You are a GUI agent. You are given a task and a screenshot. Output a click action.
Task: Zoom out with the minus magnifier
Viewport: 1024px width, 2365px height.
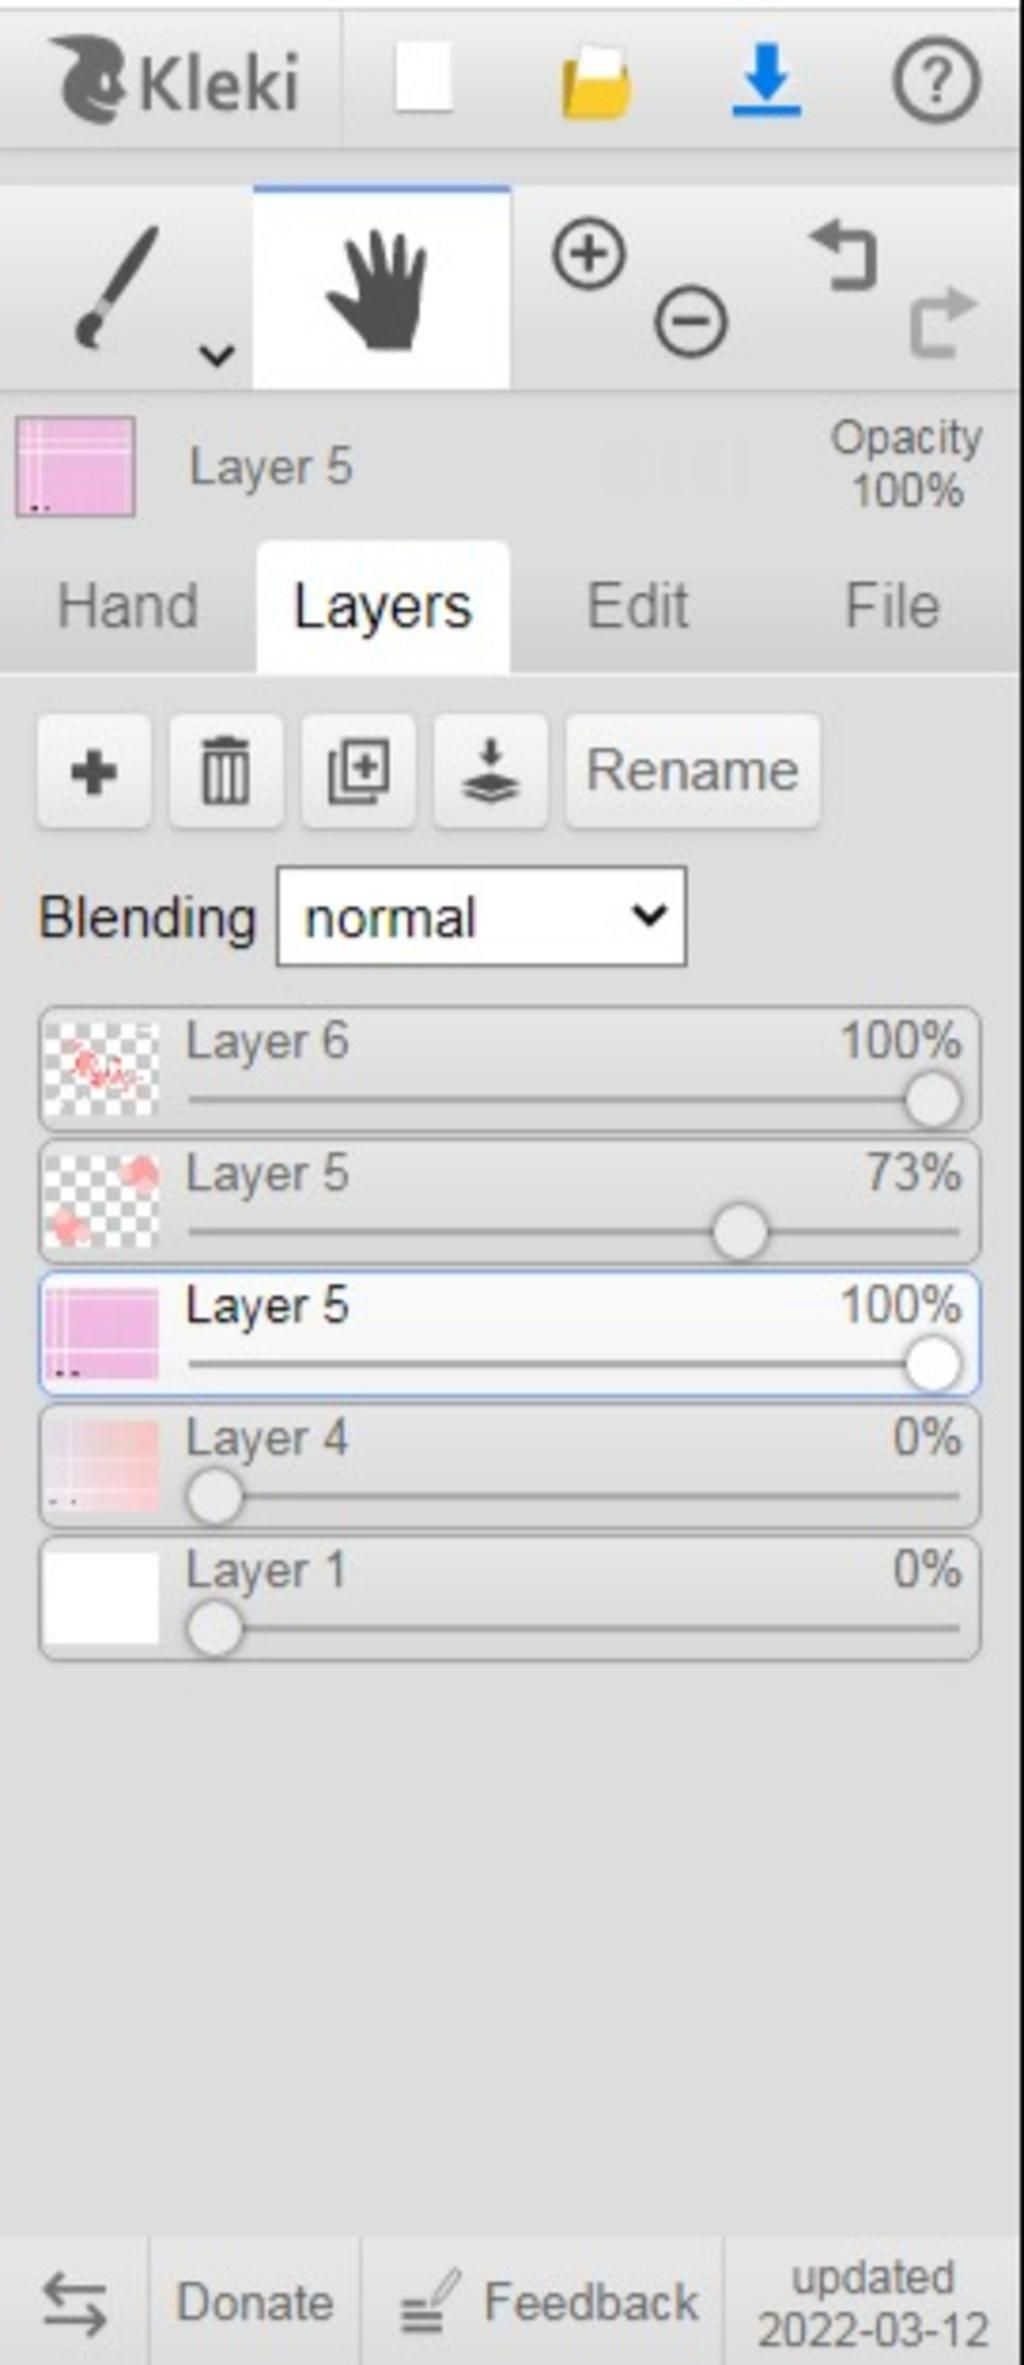[691, 321]
